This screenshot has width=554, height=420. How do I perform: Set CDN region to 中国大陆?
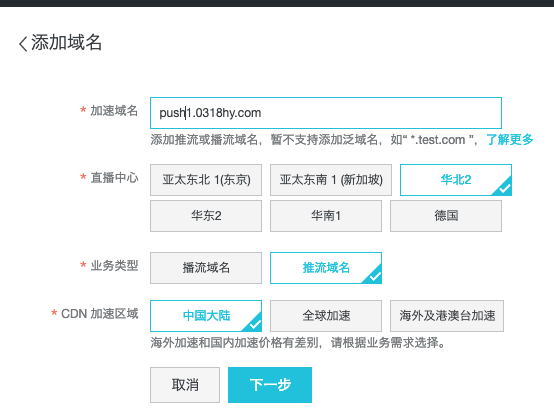click(x=206, y=316)
